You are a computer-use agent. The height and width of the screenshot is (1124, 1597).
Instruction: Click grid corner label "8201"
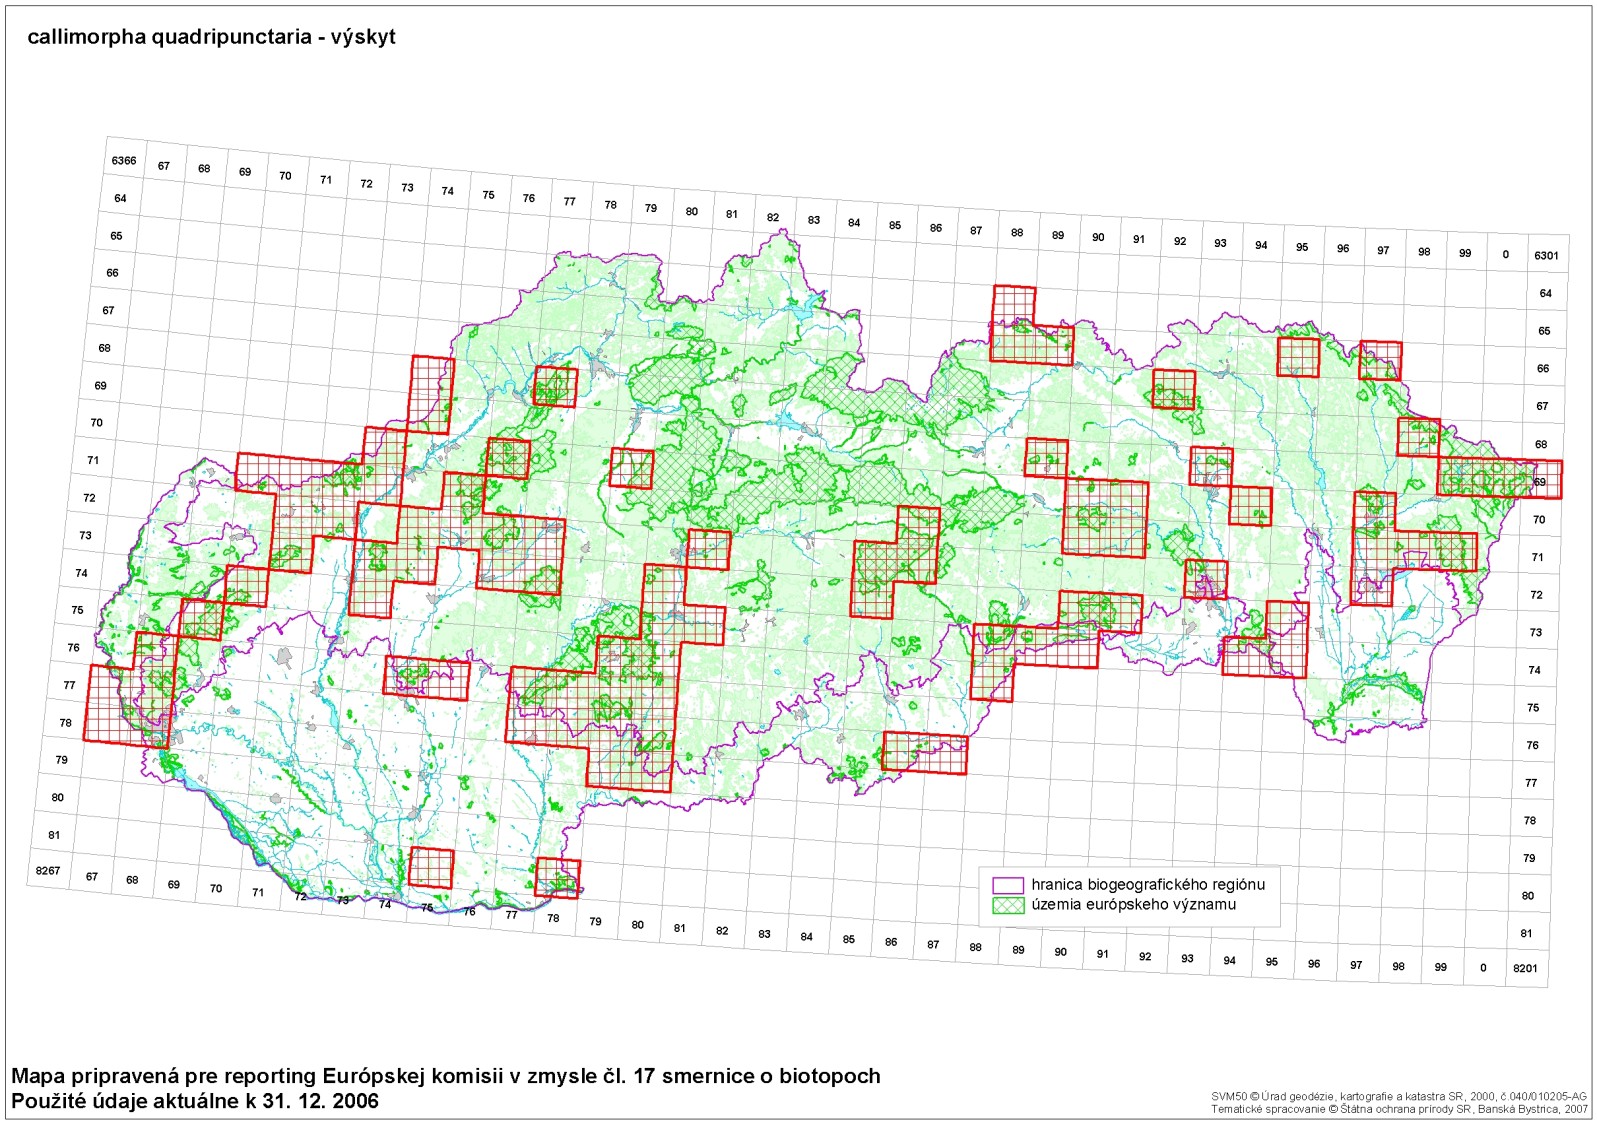[x=1525, y=968]
